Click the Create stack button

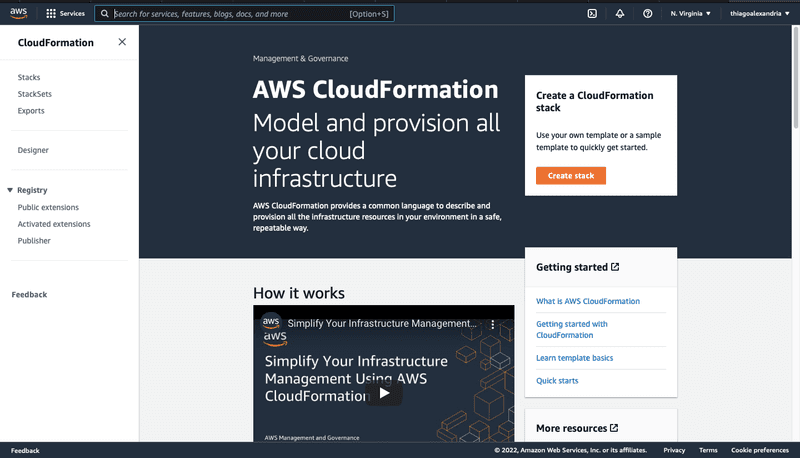click(571, 175)
